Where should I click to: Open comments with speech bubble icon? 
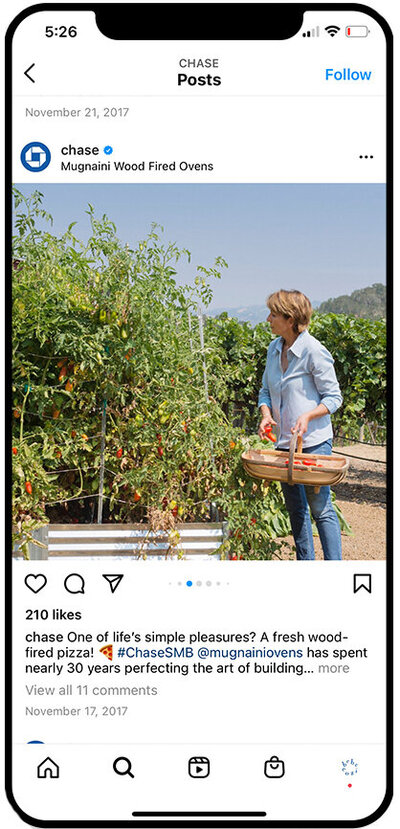(75, 584)
